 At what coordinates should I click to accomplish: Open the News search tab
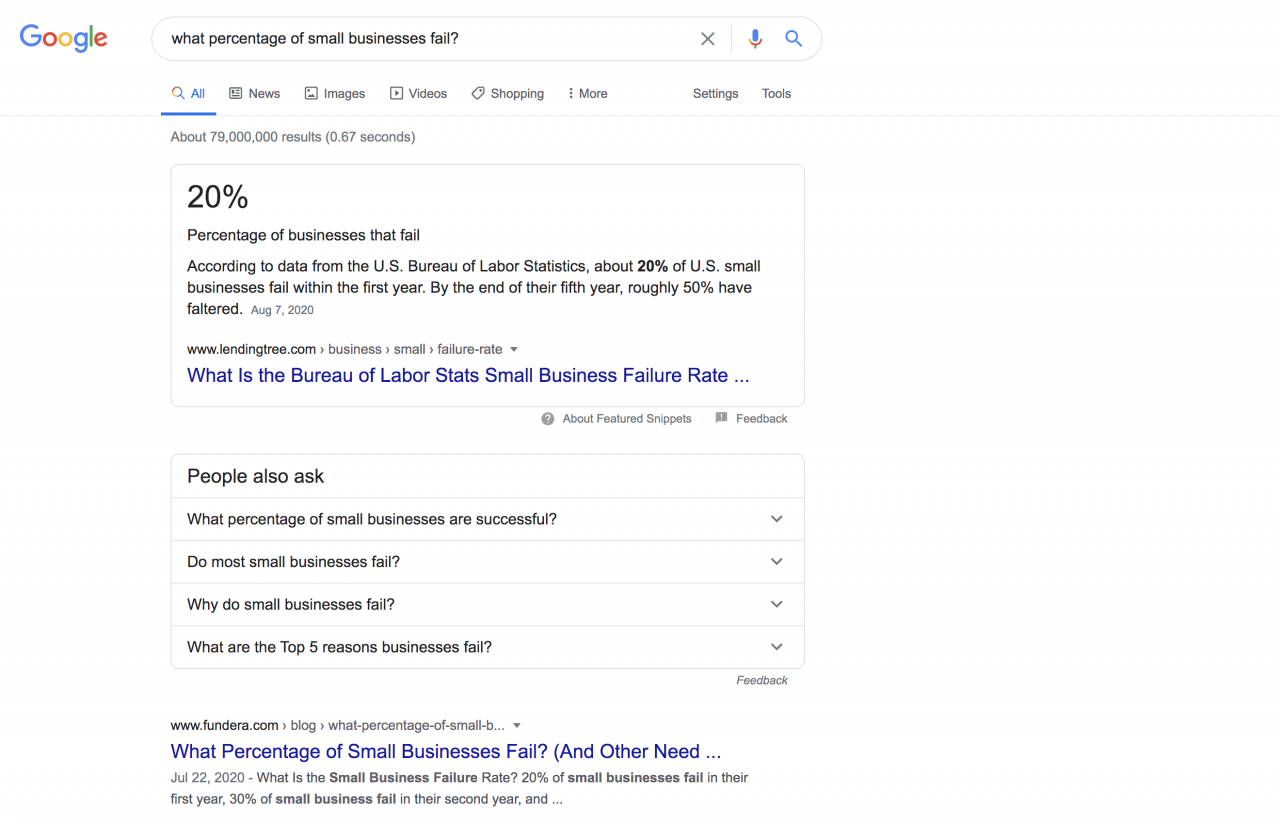254,93
